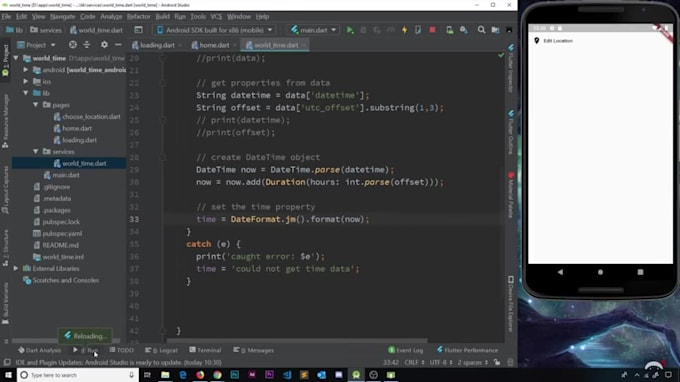Open the Tools menu
Image resolution: width=680 pixels, height=382 pixels.
(198, 16)
